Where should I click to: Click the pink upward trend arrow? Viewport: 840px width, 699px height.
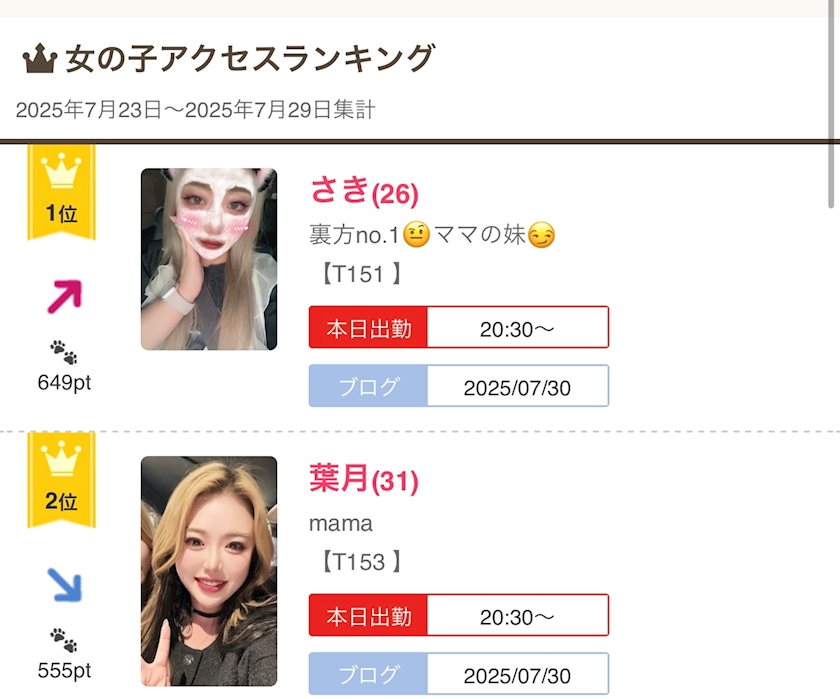(64, 295)
